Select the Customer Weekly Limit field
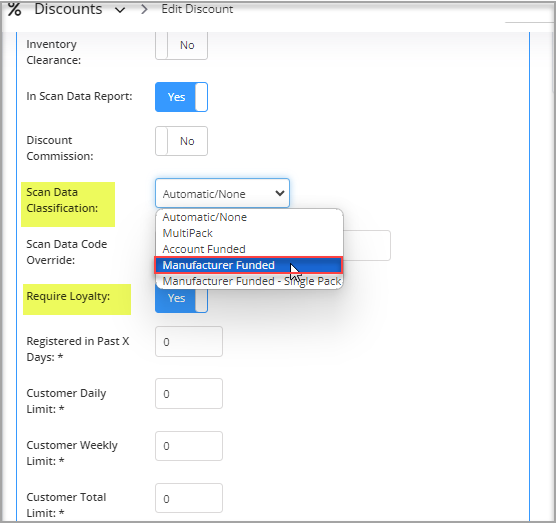This screenshot has height=523, width=556. point(189,446)
